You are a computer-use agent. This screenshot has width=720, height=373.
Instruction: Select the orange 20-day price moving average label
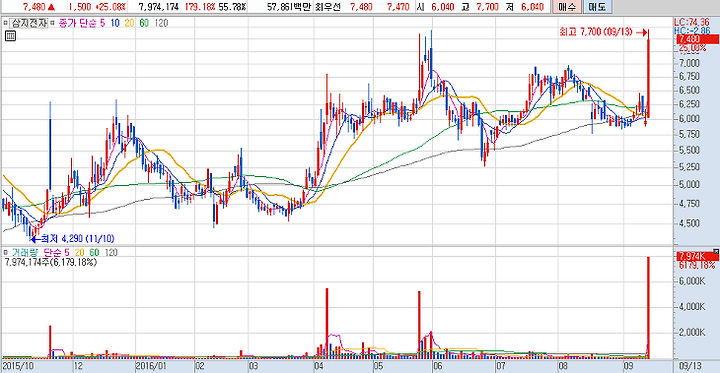point(129,23)
